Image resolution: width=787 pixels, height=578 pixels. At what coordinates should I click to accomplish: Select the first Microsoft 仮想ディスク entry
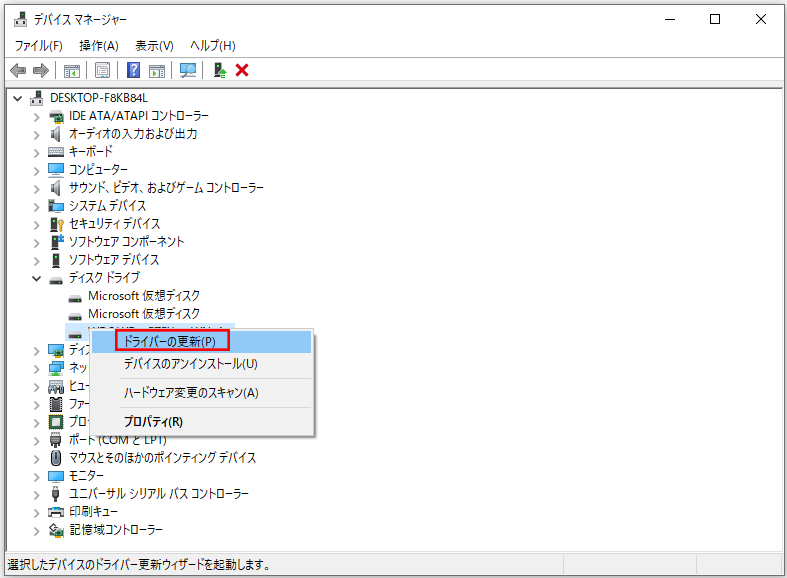click(144, 296)
